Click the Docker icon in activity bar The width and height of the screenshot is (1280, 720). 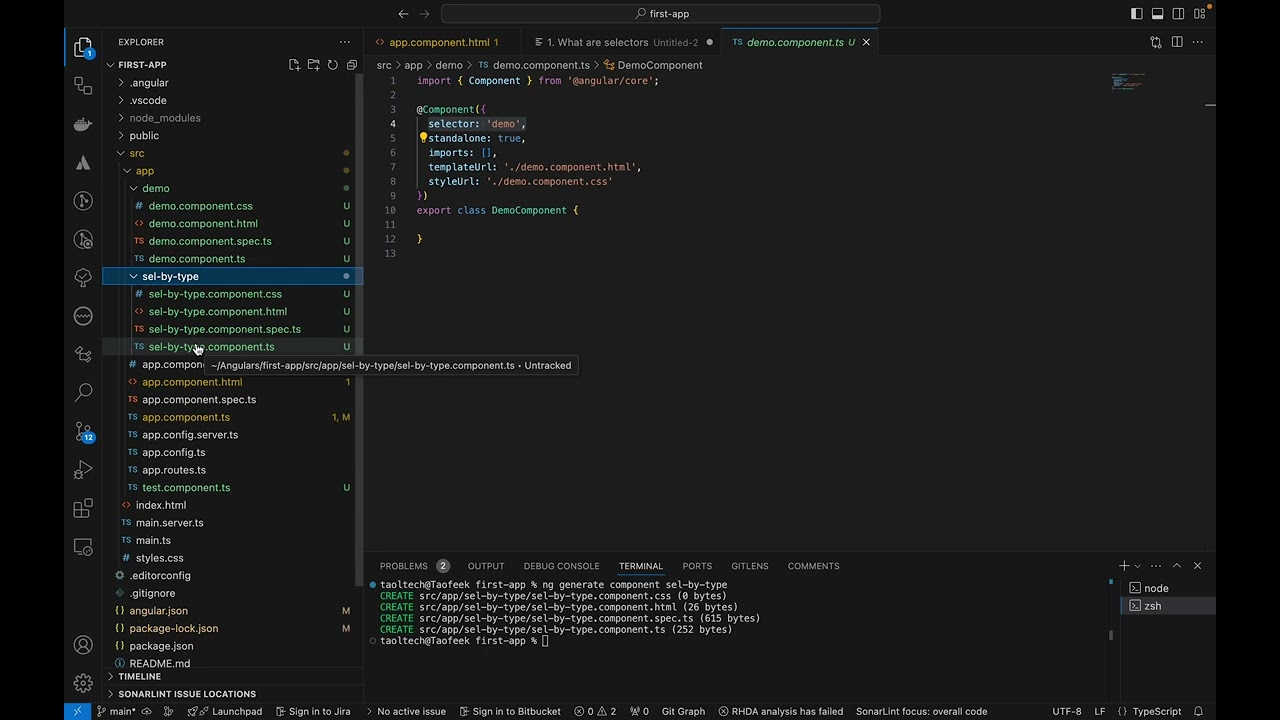84,125
